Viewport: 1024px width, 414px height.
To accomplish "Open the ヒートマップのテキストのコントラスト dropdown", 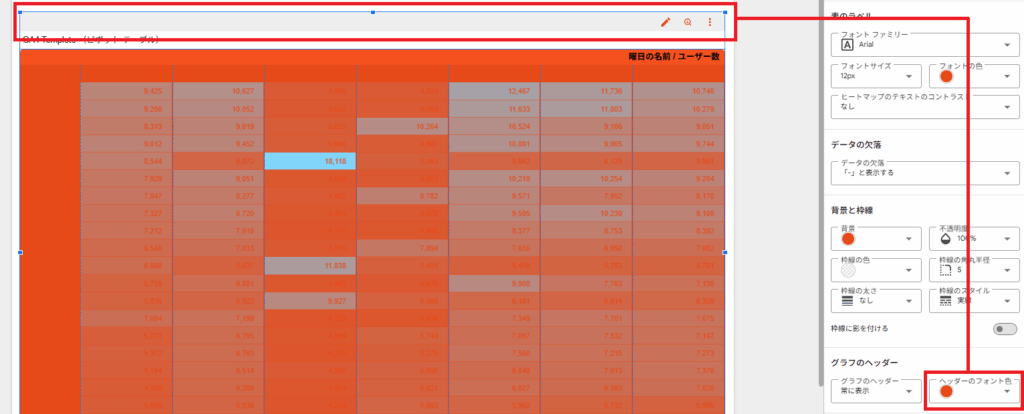I will tap(926, 106).
